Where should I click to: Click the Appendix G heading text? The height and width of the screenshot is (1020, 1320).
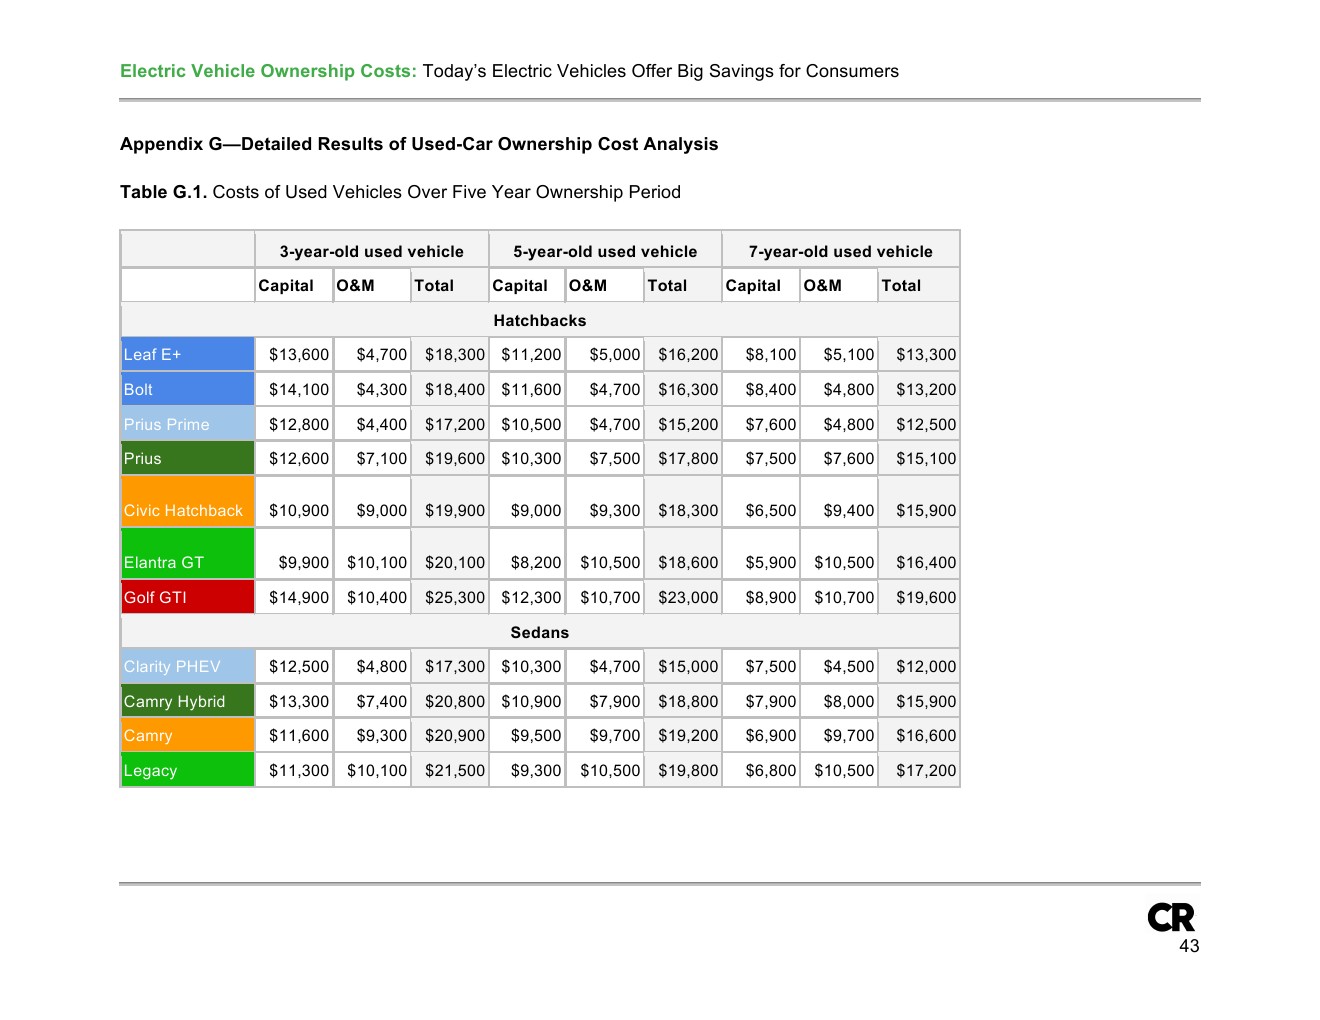[419, 144]
